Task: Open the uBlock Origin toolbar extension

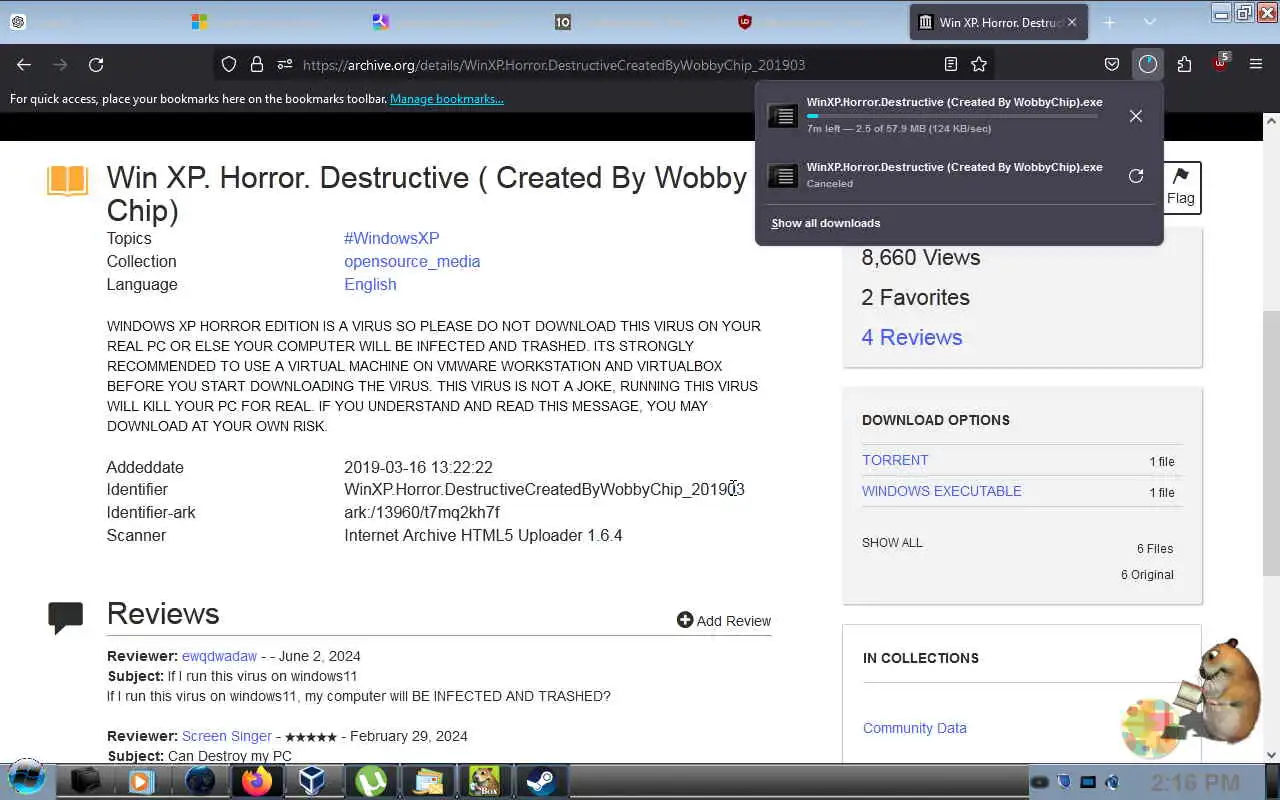Action: (x=1220, y=63)
